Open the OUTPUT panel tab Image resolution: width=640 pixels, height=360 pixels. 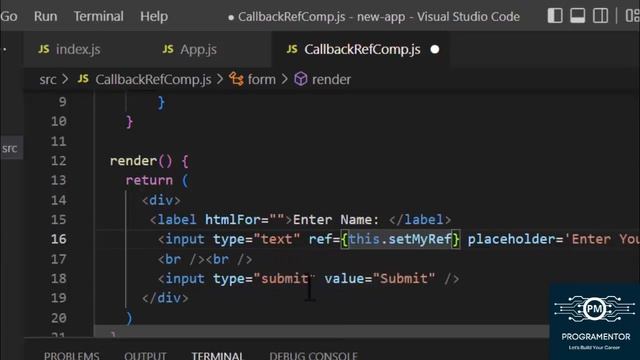[145, 356]
